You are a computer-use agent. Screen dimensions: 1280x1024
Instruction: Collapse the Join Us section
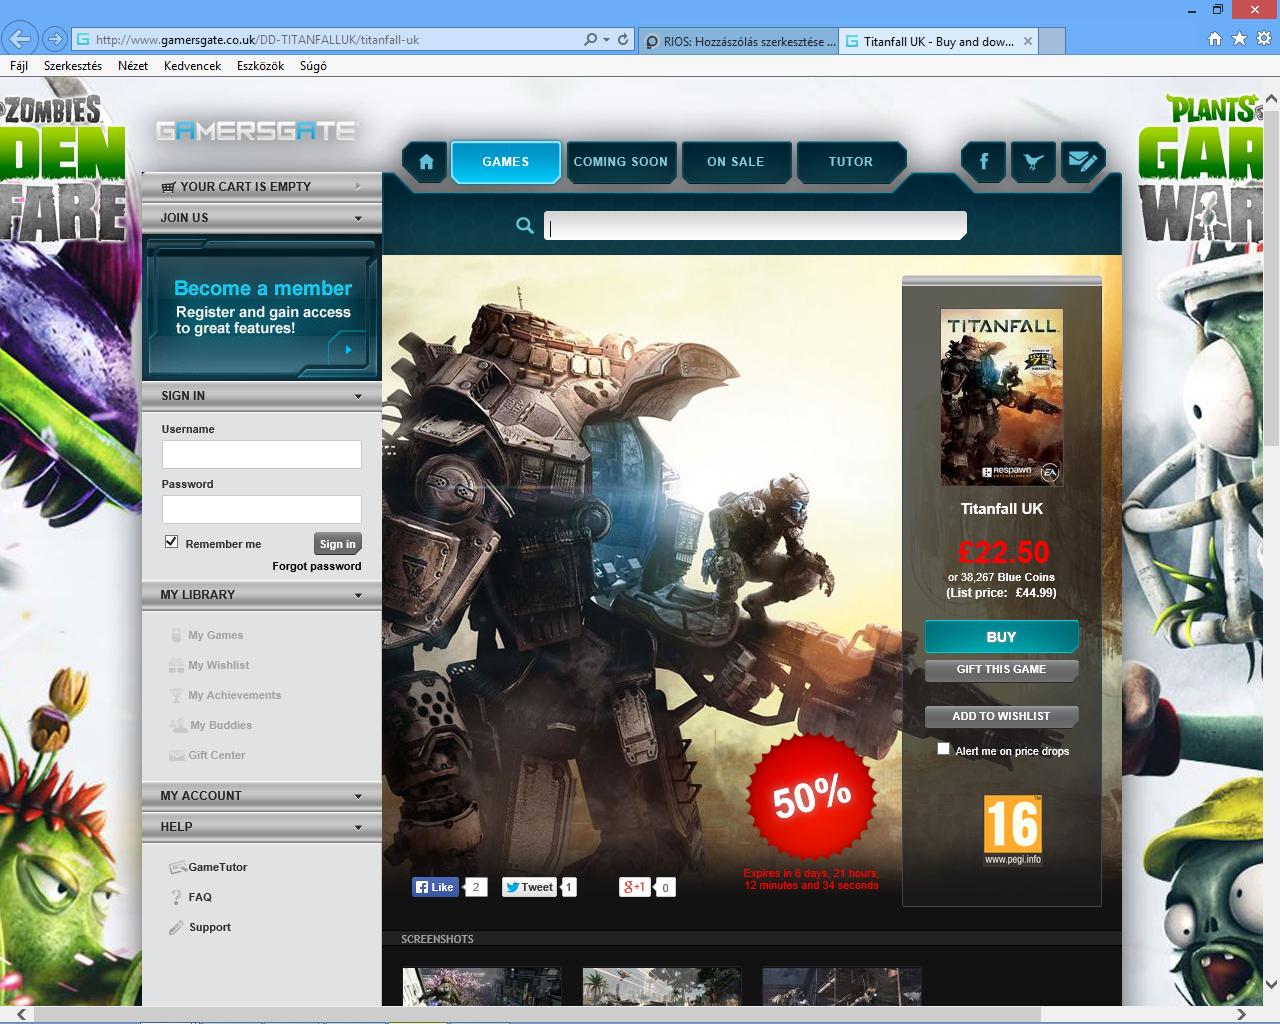359,218
